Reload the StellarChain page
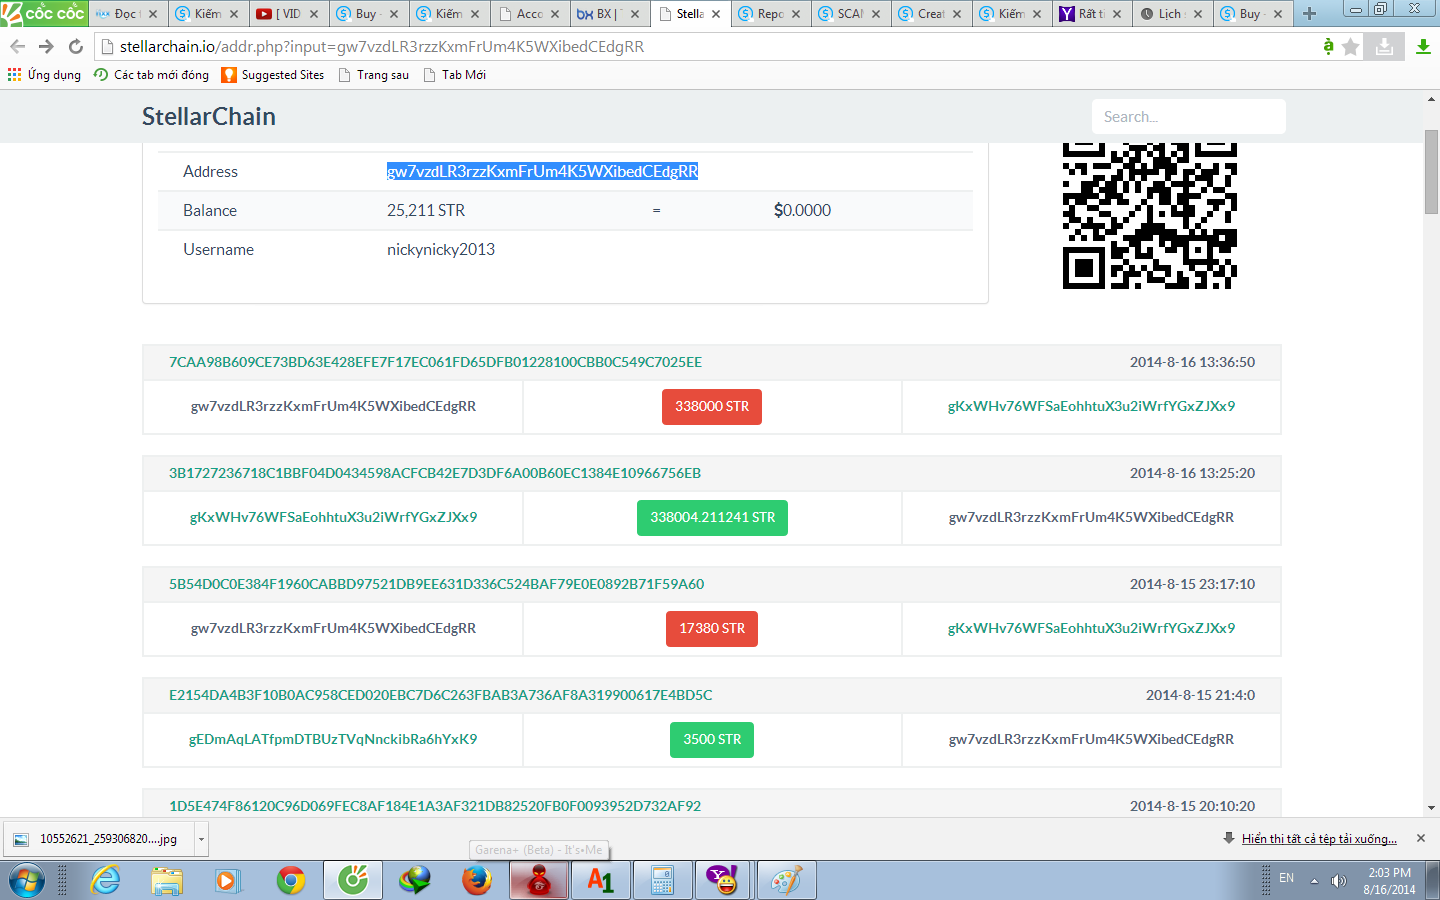Viewport: 1440px width, 900px height. (x=76, y=47)
